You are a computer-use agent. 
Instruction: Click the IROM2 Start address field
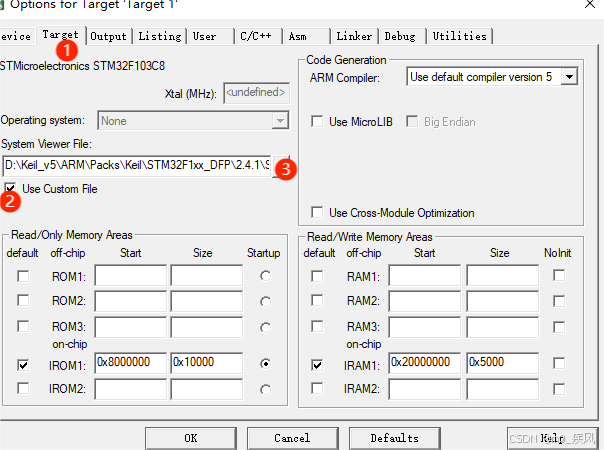131,389
